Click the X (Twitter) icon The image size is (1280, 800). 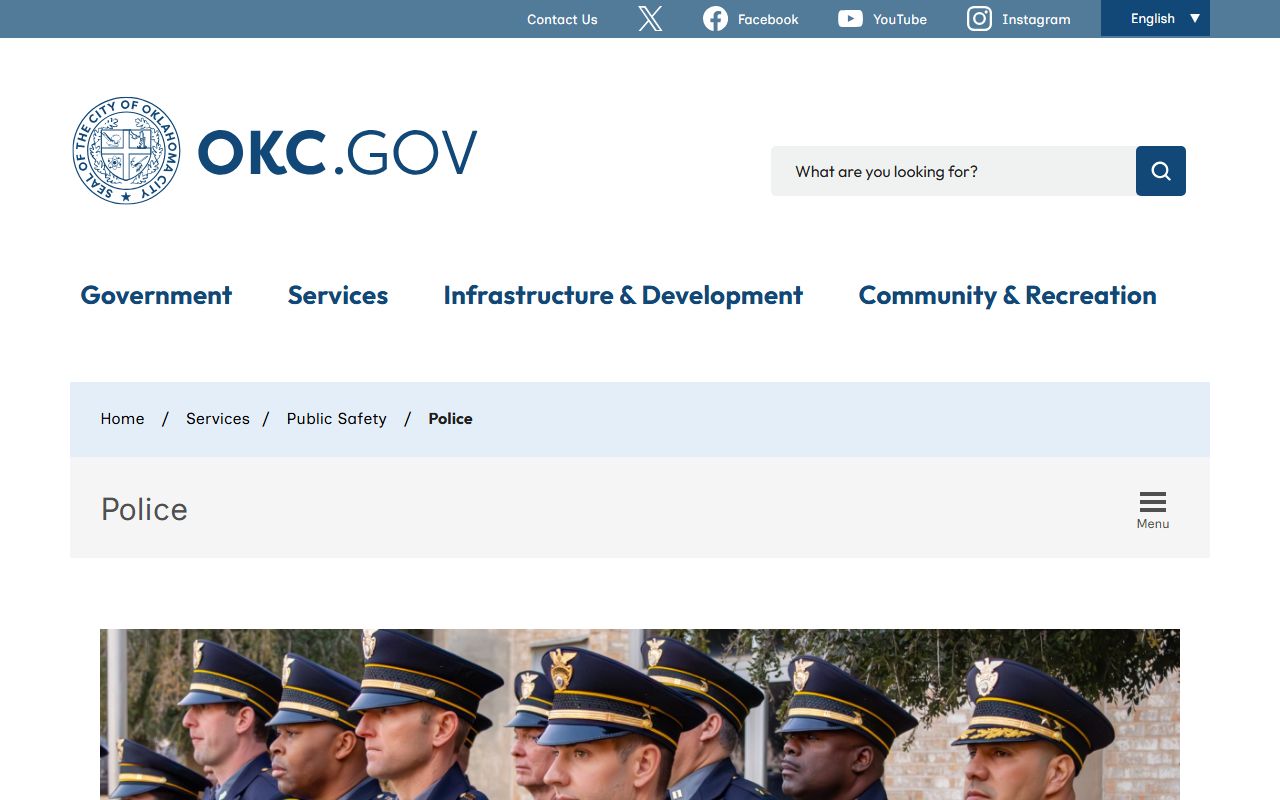(650, 19)
